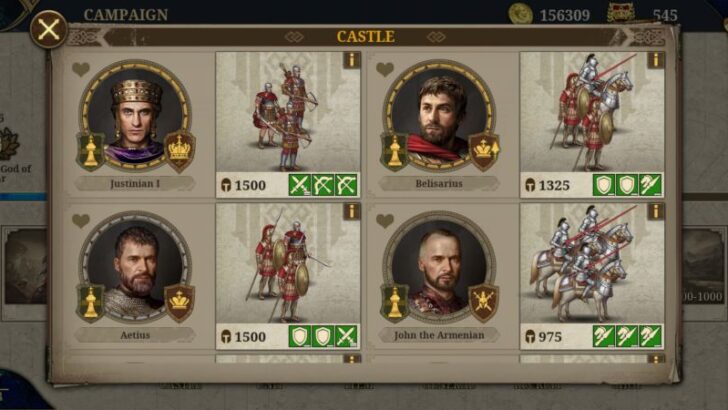Tap the Aetius name label
The width and height of the screenshot is (728, 410).
coord(135,335)
